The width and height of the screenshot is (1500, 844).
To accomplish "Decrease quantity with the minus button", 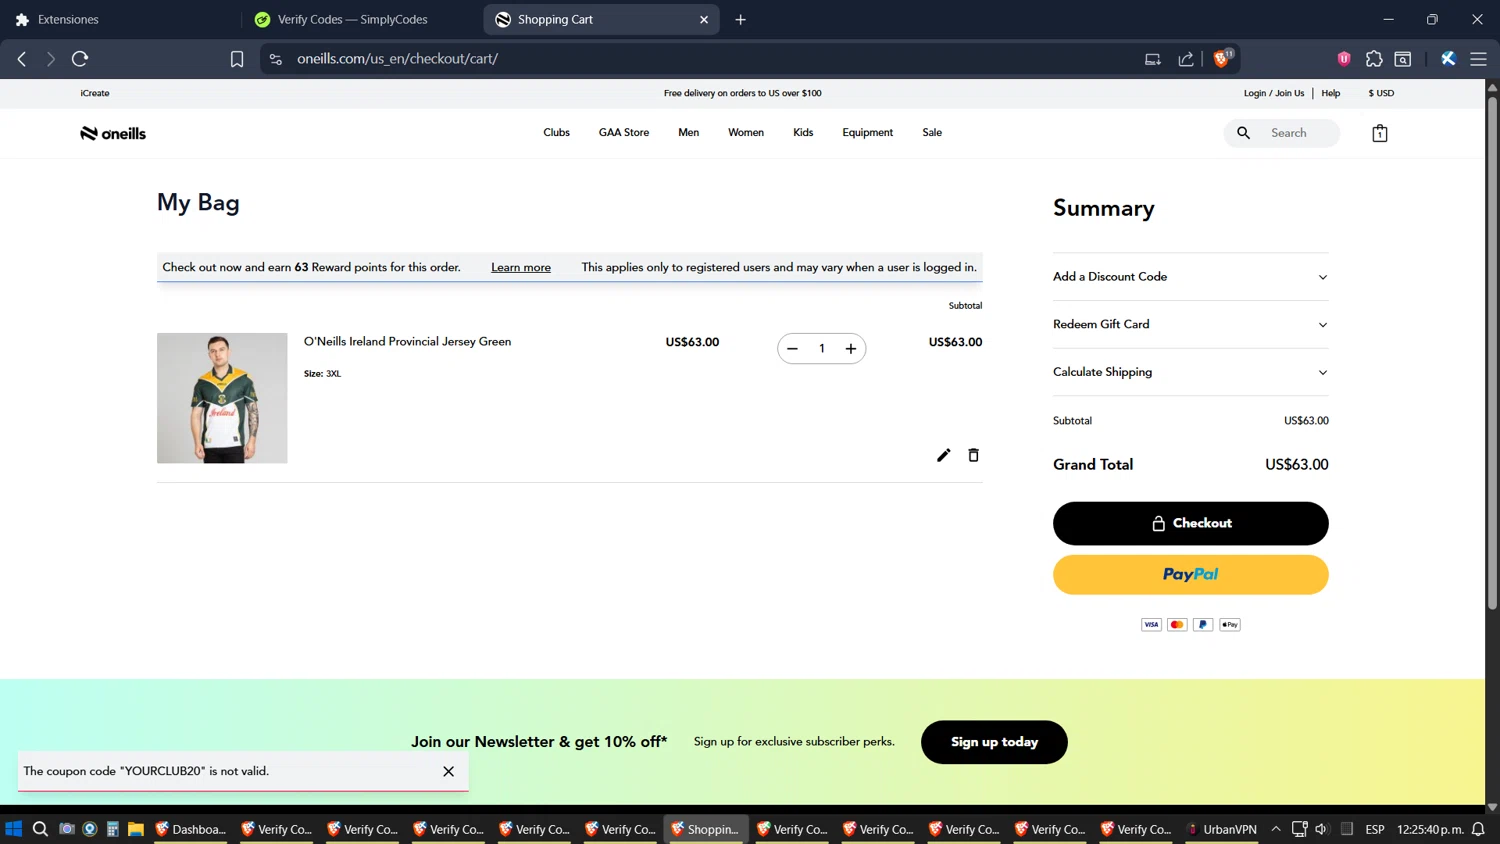I will click(792, 349).
